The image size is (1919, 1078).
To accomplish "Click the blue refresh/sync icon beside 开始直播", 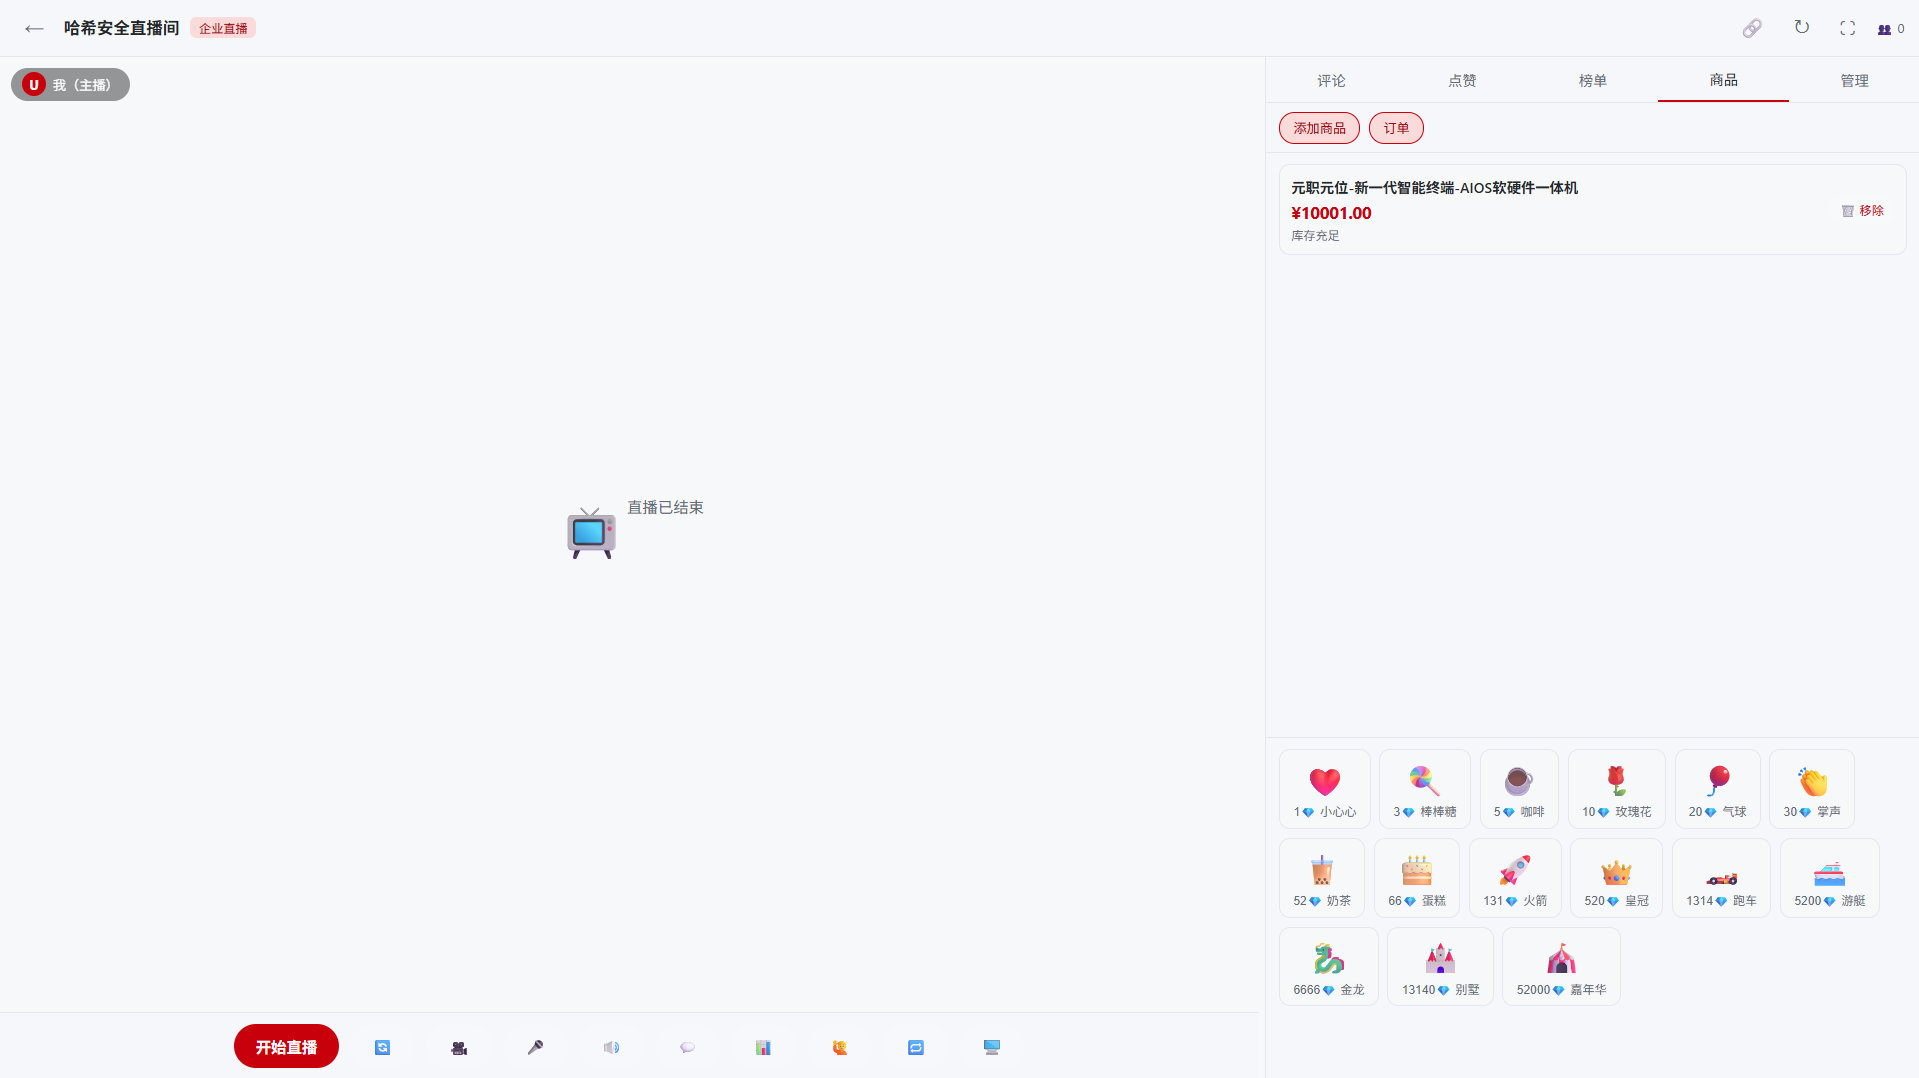I will pos(383,1047).
